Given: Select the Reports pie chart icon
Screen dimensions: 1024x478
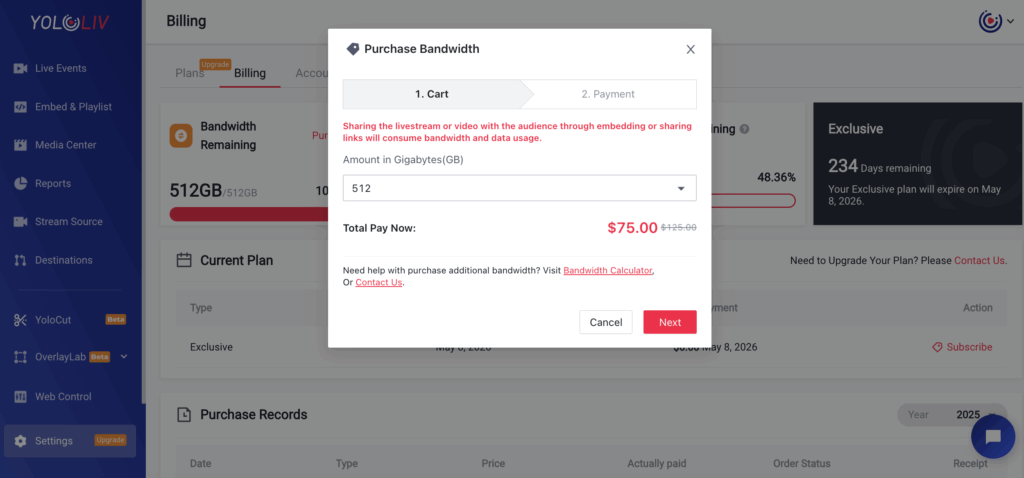Looking at the screenshot, I should [20, 183].
